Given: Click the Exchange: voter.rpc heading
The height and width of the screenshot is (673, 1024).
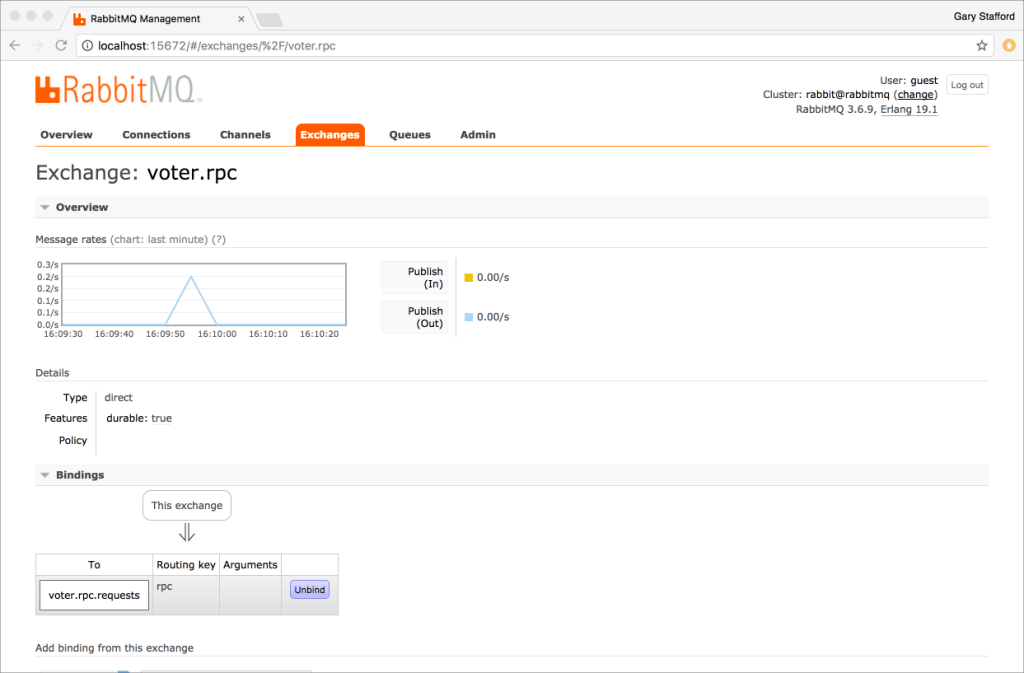Looking at the screenshot, I should point(136,172).
